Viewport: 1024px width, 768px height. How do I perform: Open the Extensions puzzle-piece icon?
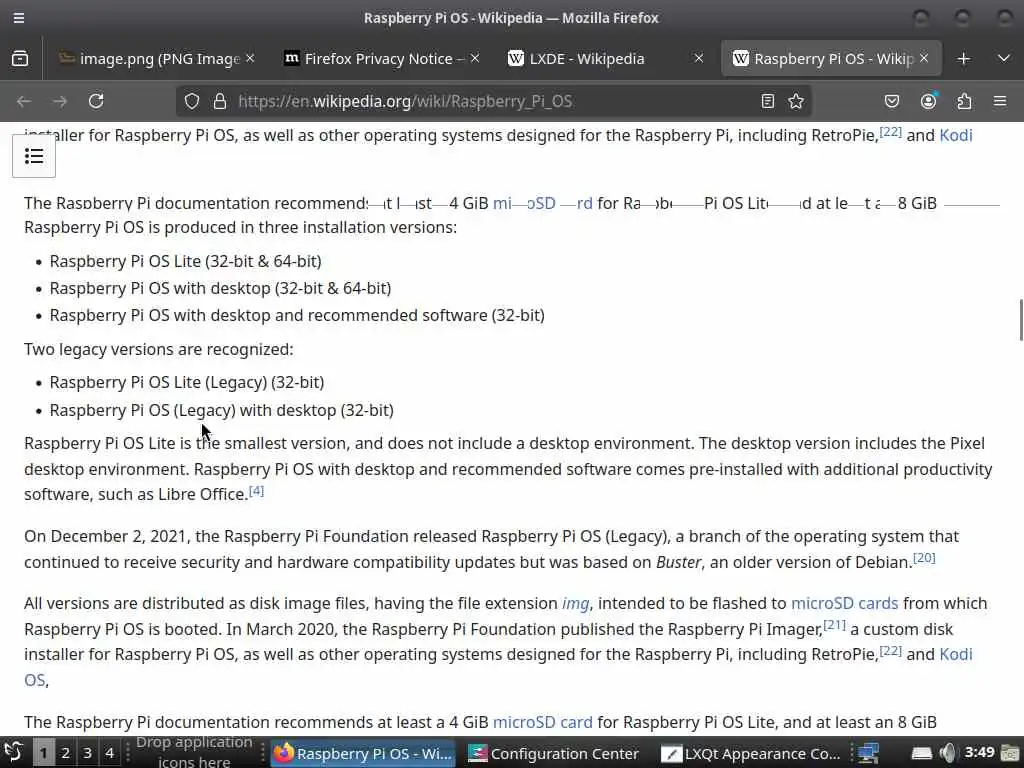964,101
